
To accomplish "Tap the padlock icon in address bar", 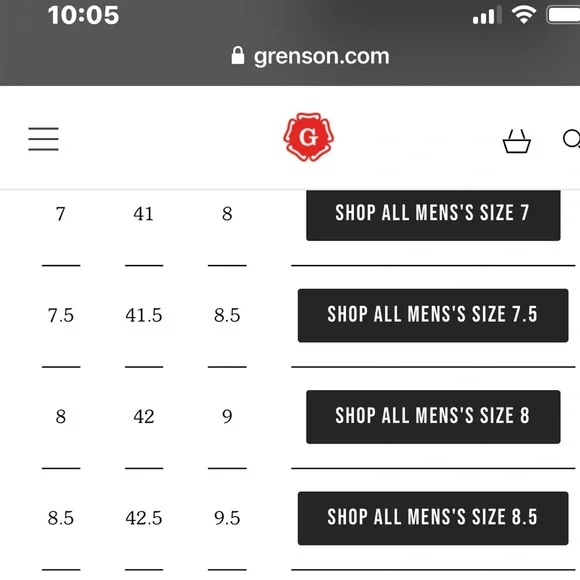I will (237, 55).
